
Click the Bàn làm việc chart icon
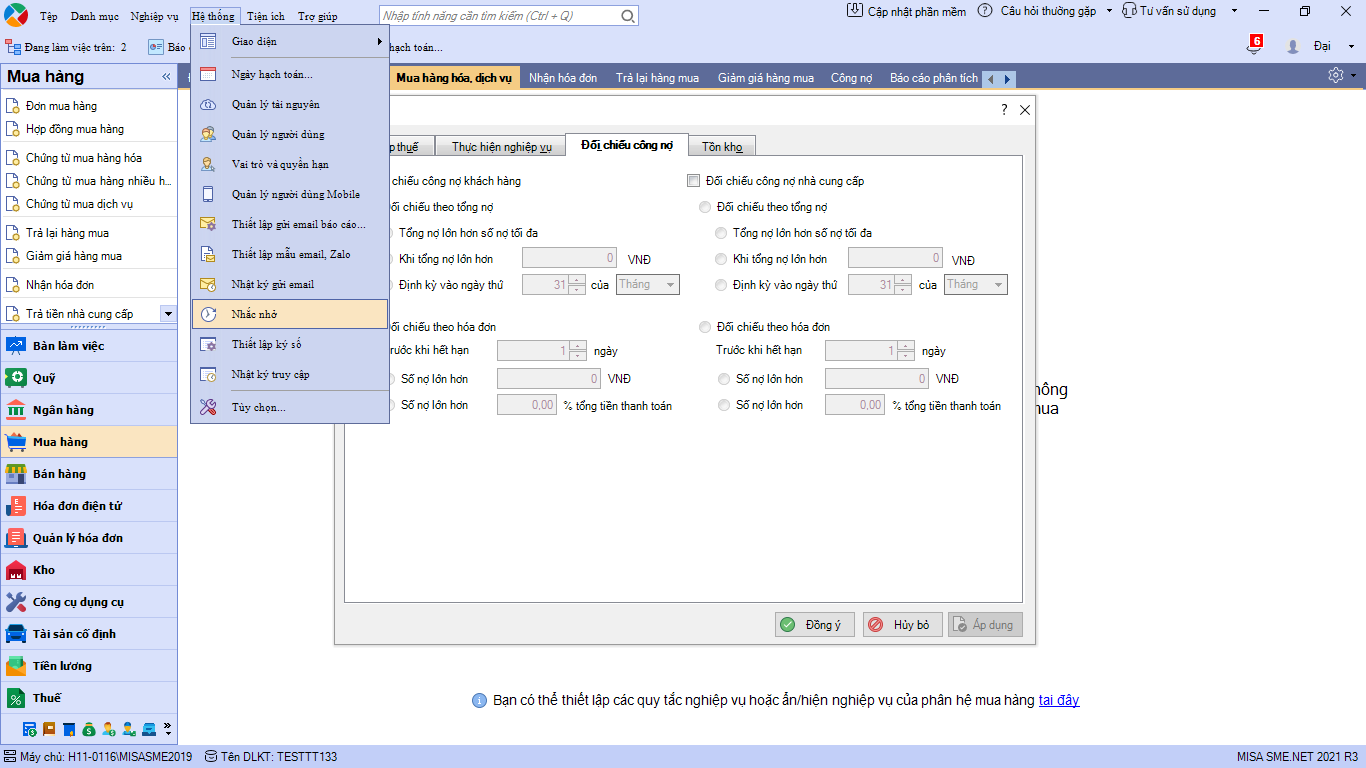(16, 346)
